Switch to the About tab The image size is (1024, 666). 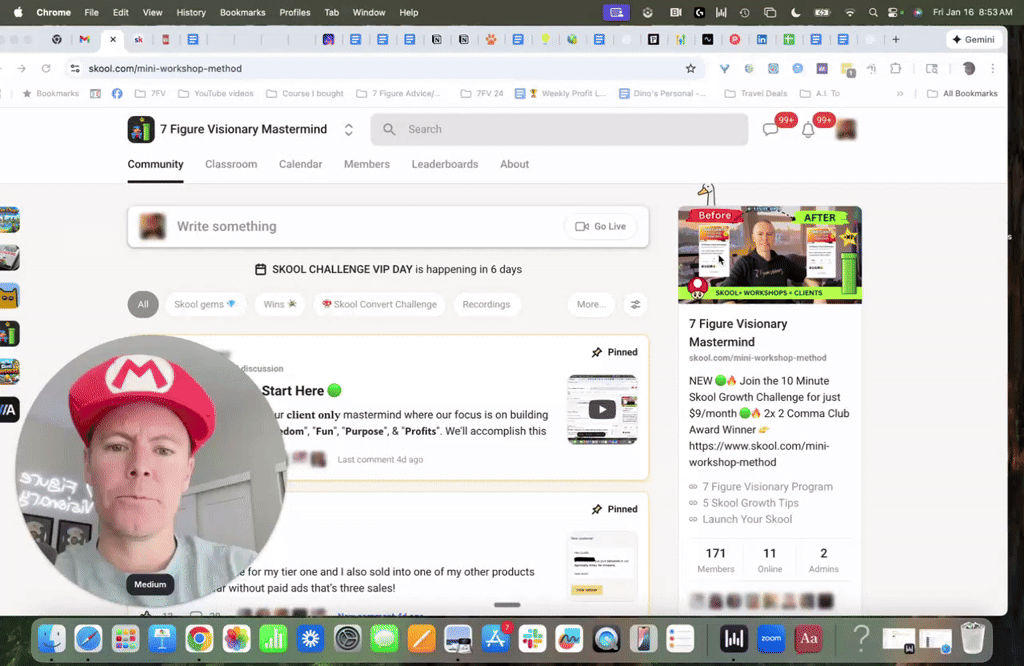pyautogui.click(x=515, y=165)
